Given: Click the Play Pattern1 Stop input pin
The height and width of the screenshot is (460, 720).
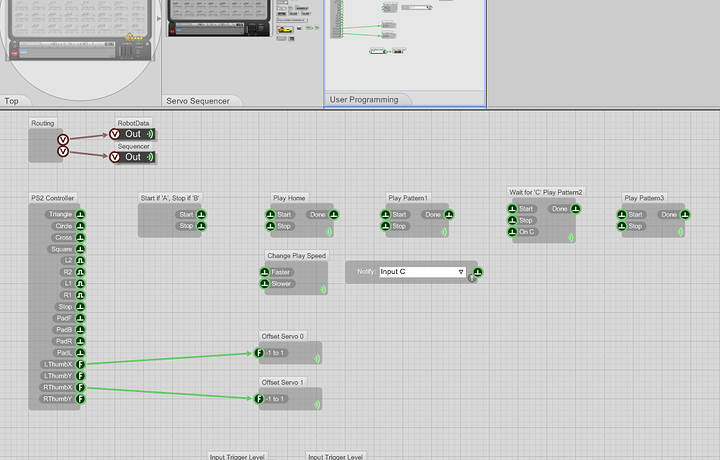Looking at the screenshot, I should click(386, 226).
